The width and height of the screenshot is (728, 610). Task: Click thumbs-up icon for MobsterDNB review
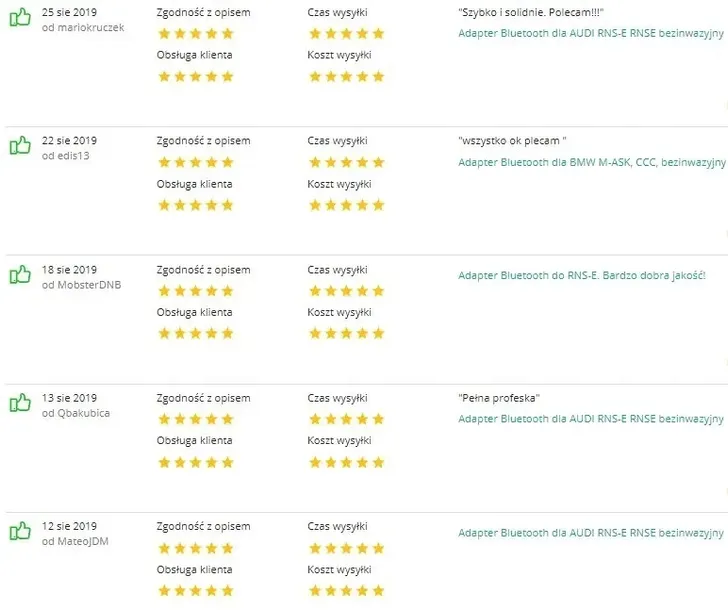click(20, 275)
